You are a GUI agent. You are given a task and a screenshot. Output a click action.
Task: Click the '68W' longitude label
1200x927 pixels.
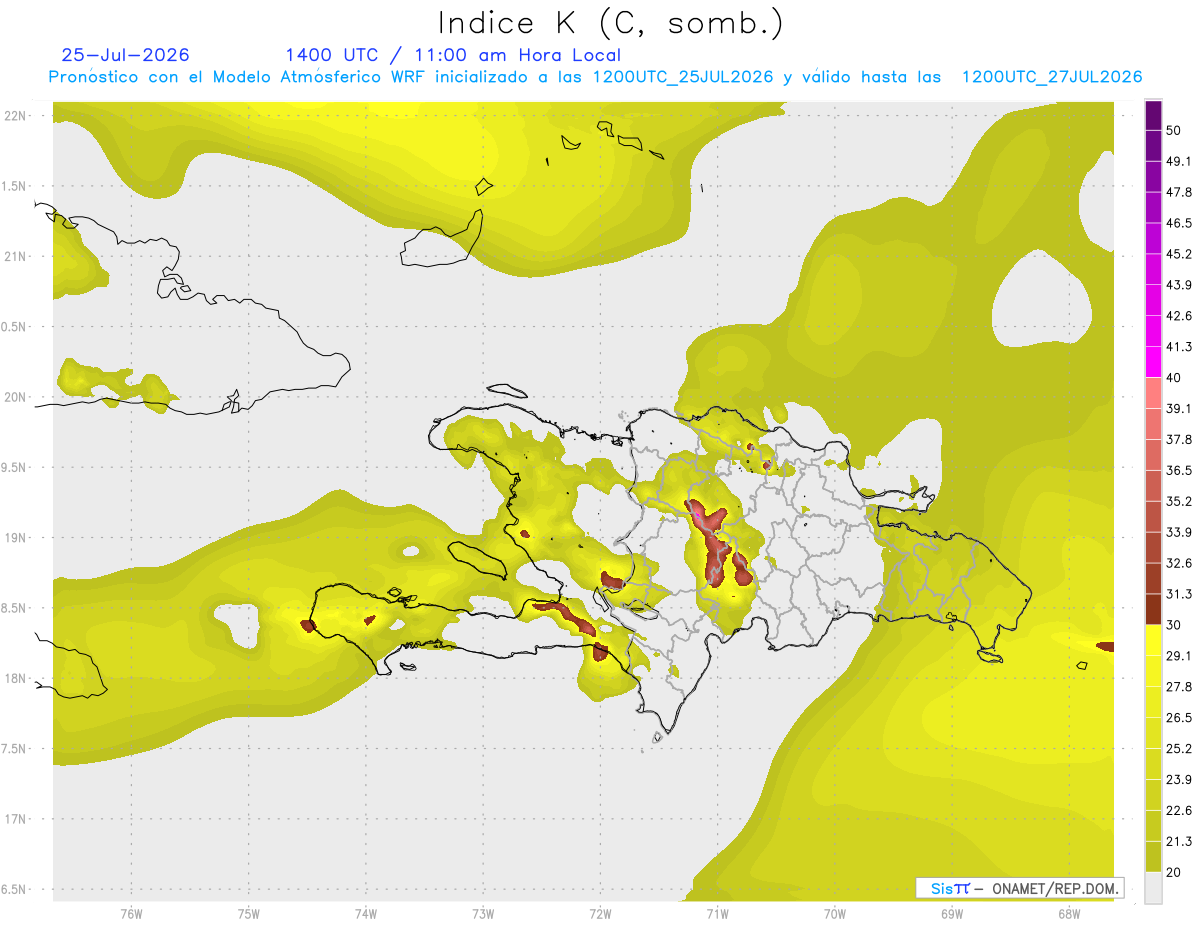pos(1068,914)
